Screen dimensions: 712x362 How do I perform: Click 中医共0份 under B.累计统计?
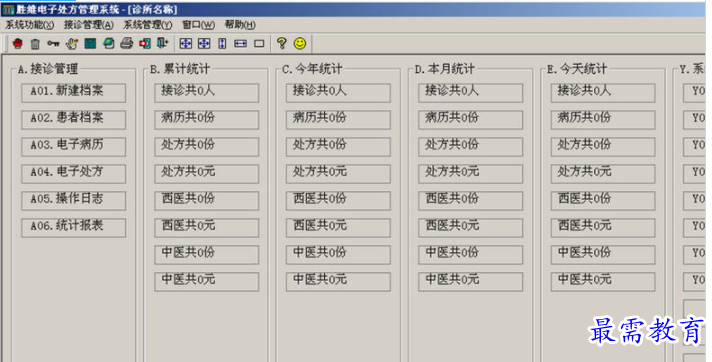(207, 255)
